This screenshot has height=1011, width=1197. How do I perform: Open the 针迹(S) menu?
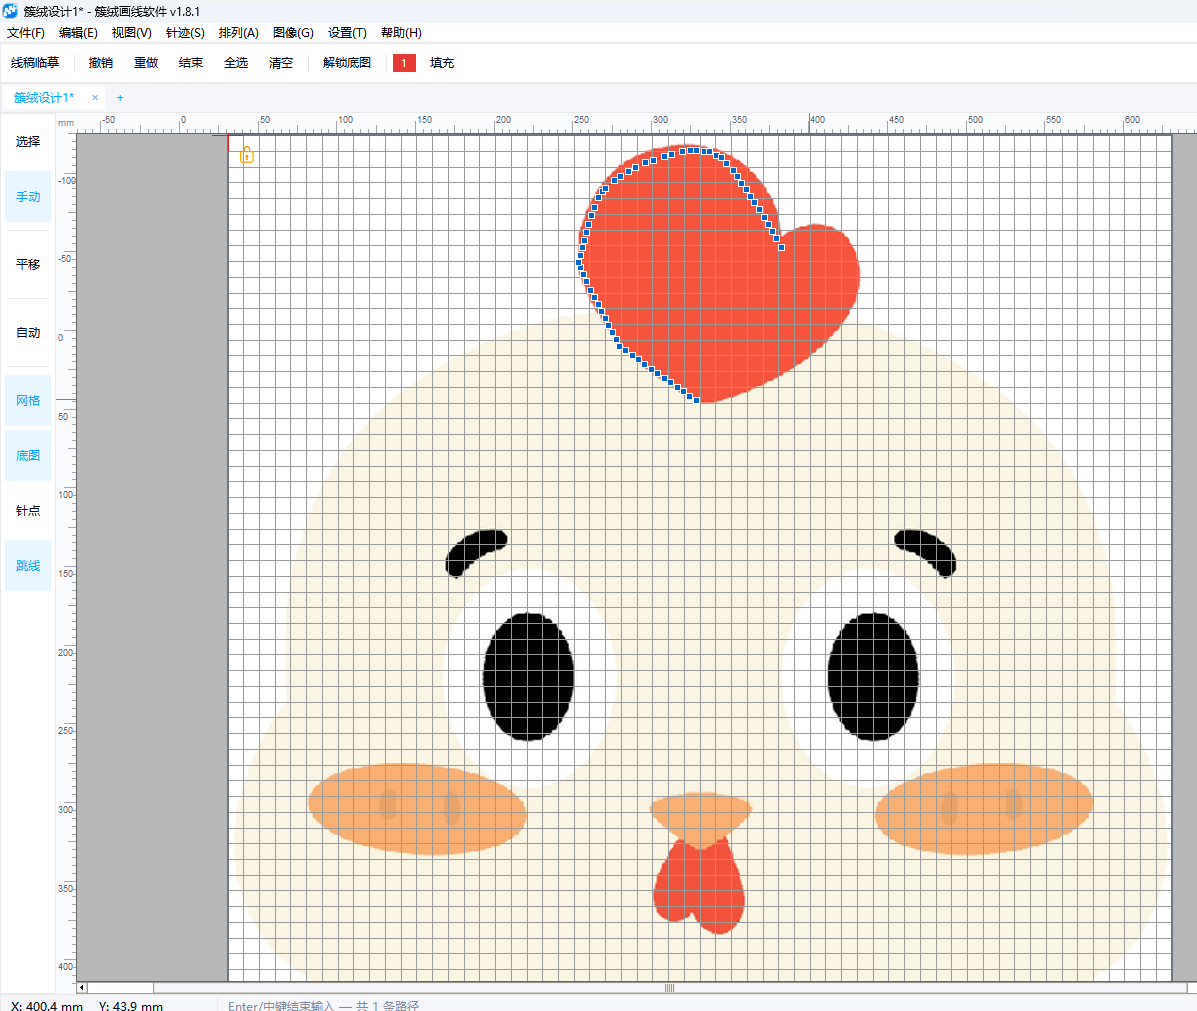(x=185, y=33)
